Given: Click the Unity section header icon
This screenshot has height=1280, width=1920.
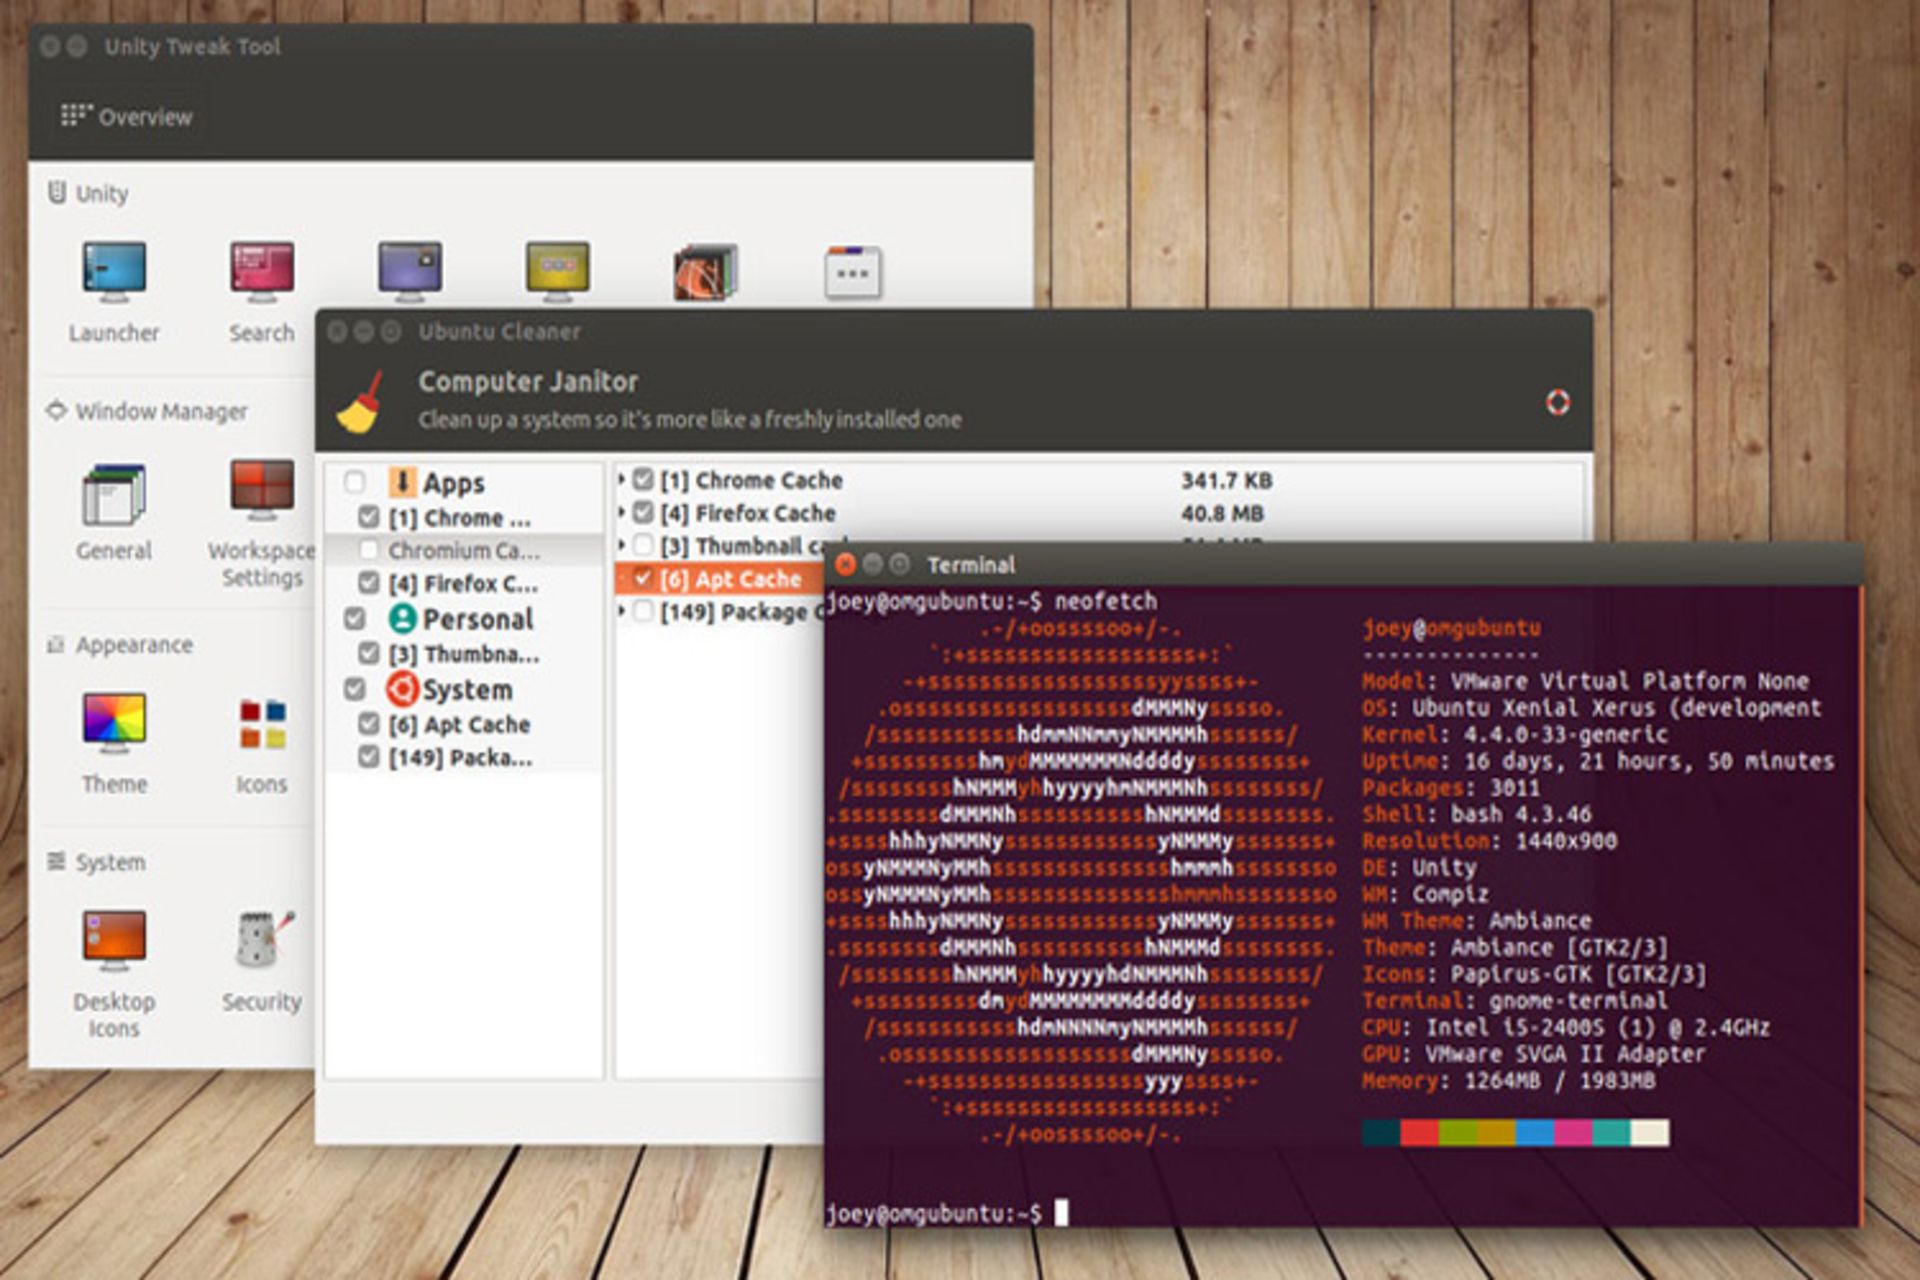Looking at the screenshot, I should pos(57,192).
